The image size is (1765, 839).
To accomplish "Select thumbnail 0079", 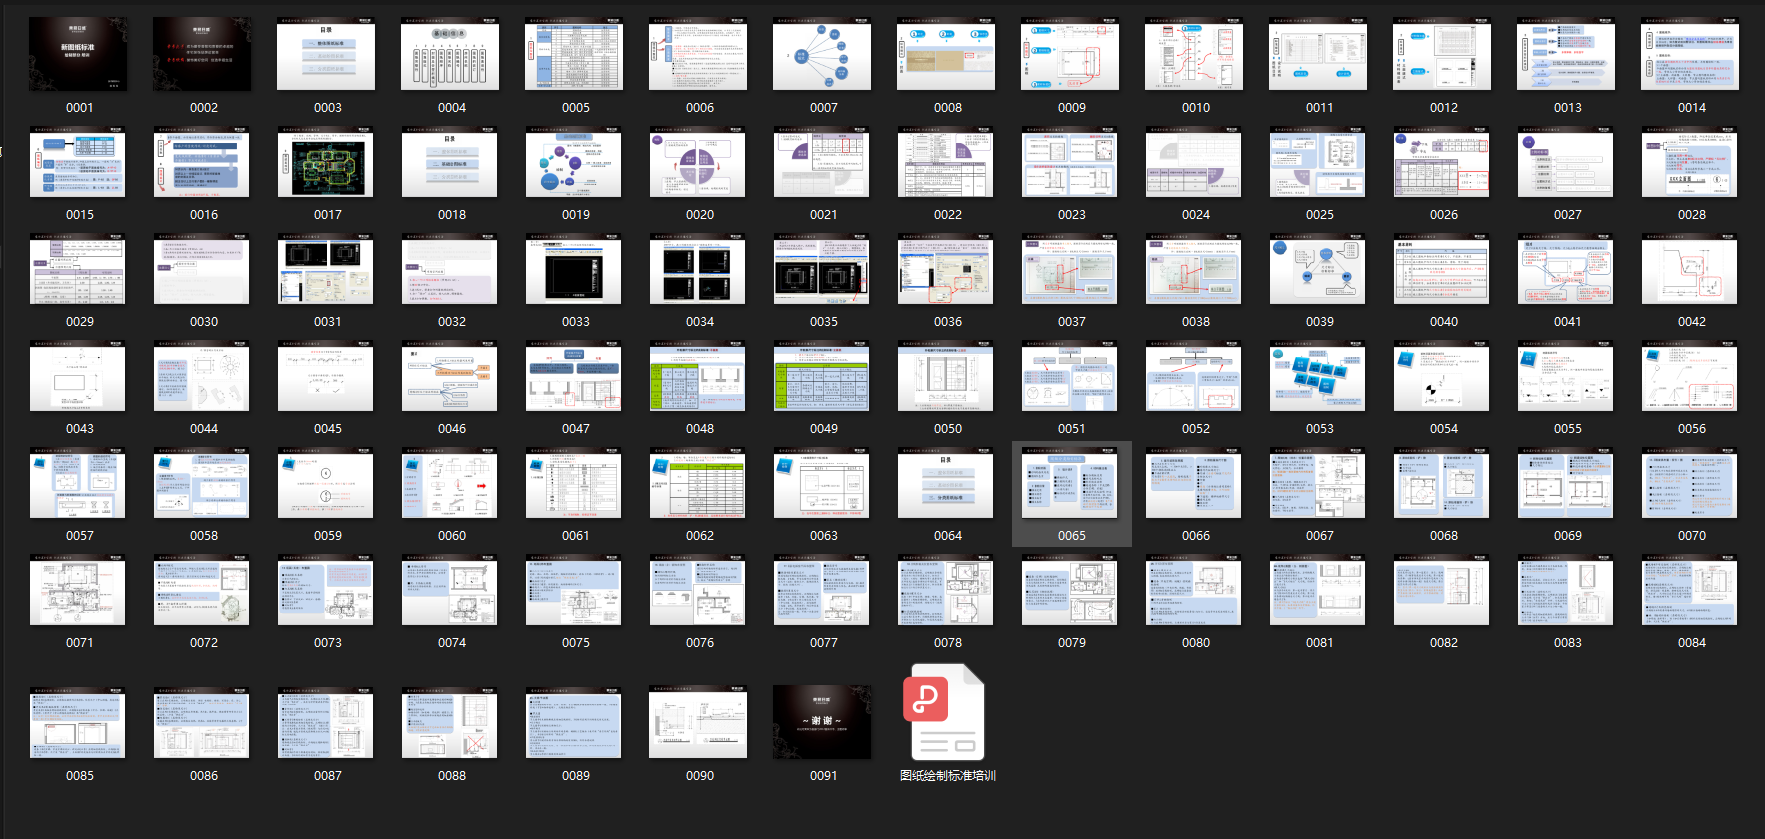I will pos(1070,590).
